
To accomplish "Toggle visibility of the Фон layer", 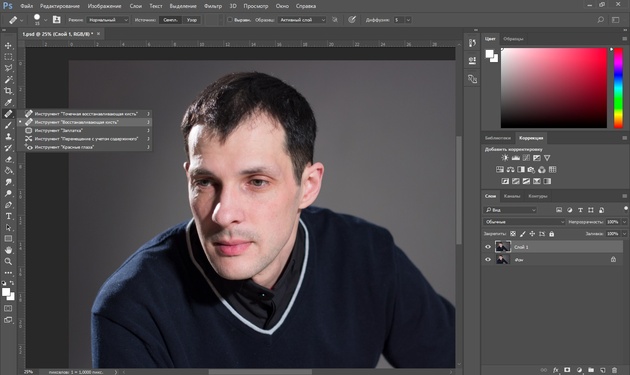I will pos(488,260).
